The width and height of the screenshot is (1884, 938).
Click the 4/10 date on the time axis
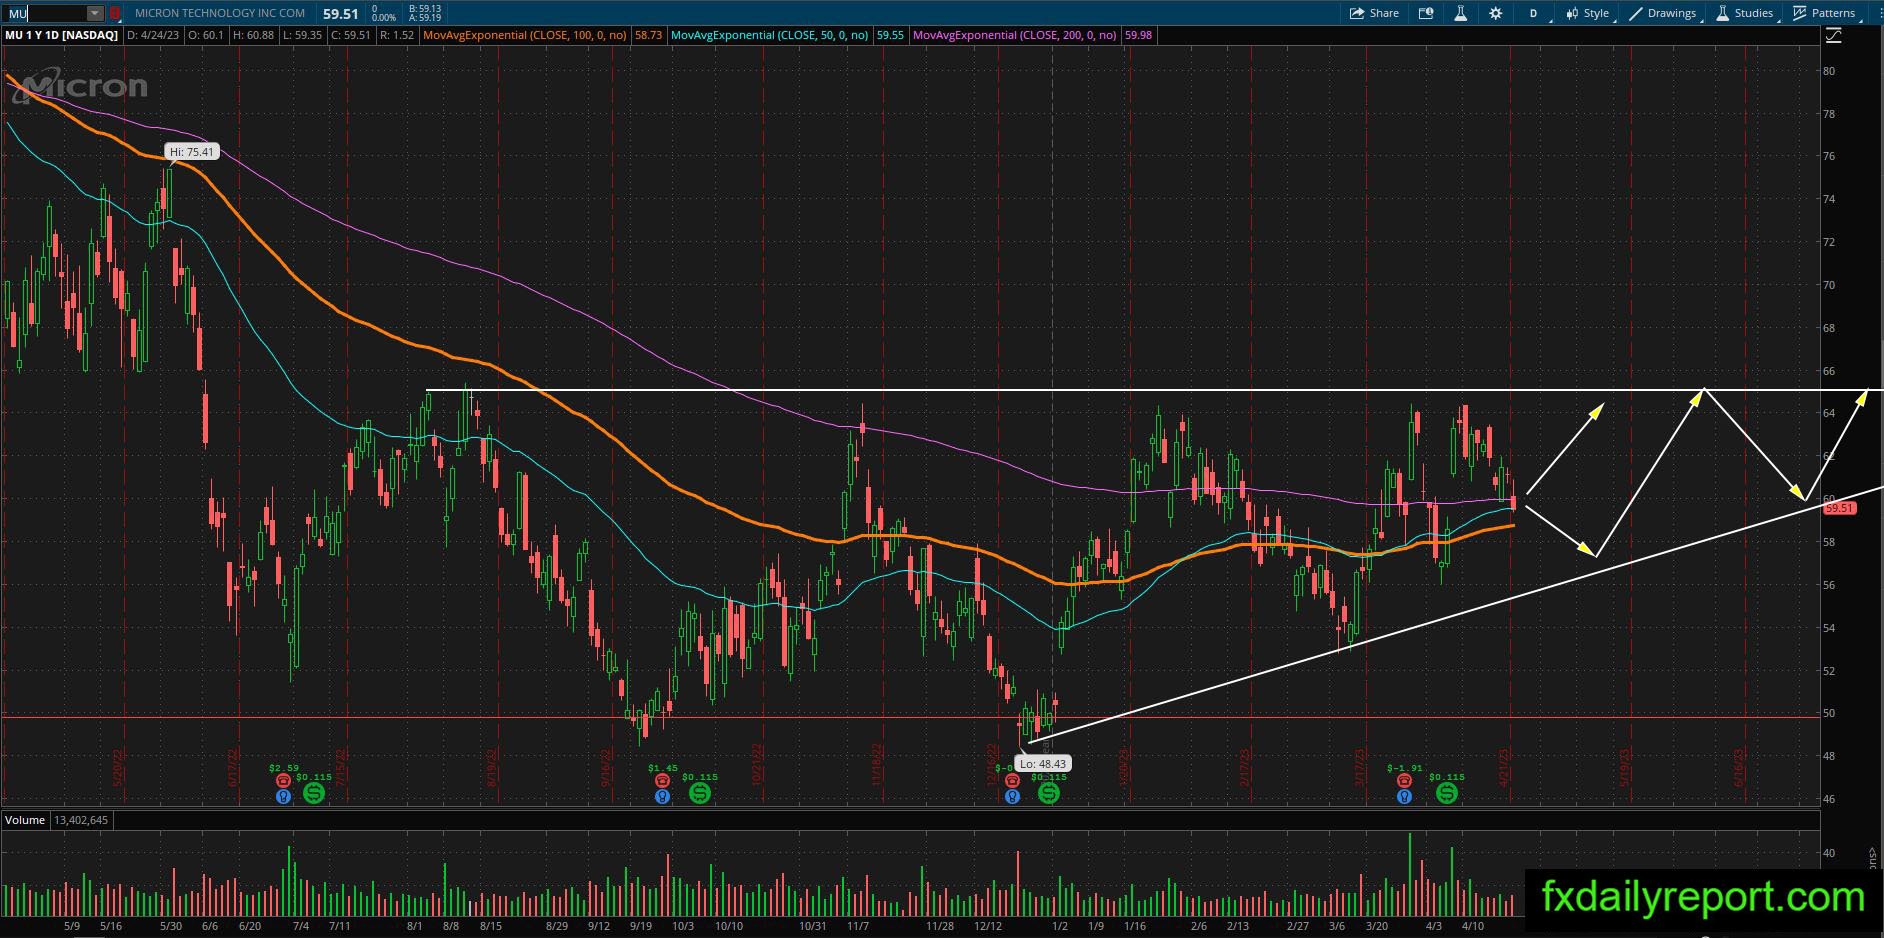click(1473, 926)
